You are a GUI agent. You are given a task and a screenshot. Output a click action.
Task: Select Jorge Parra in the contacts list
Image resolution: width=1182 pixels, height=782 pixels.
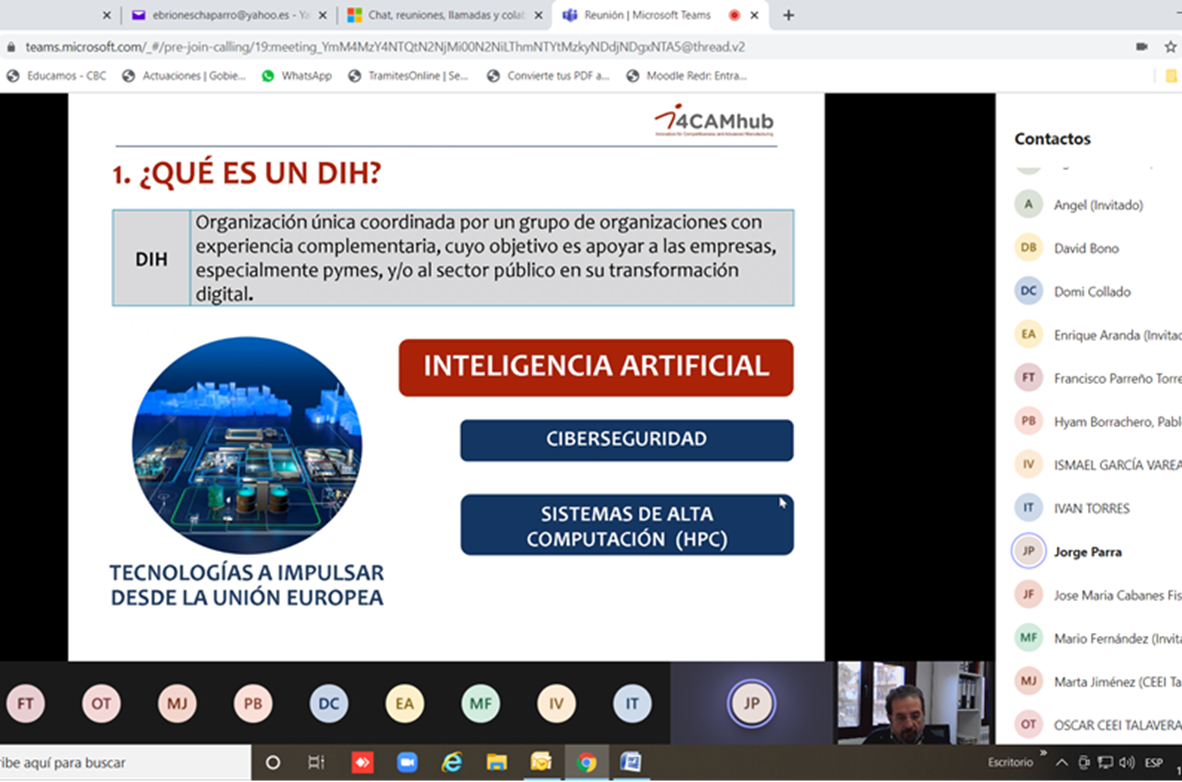point(1087,552)
